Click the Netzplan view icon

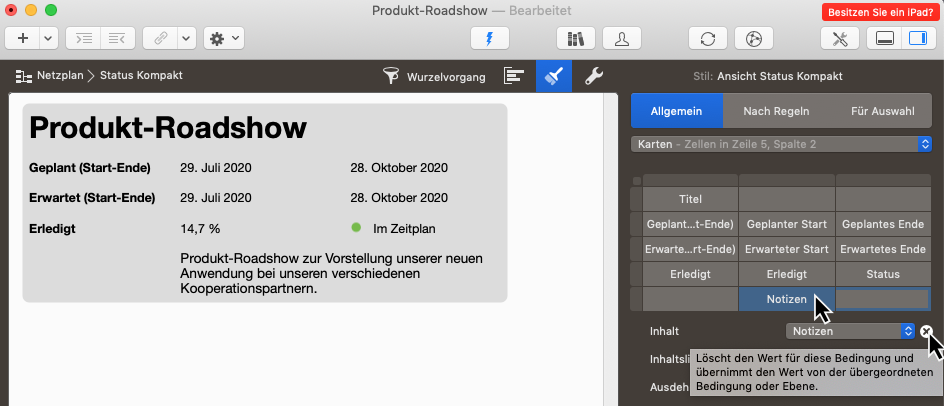[x=23, y=76]
